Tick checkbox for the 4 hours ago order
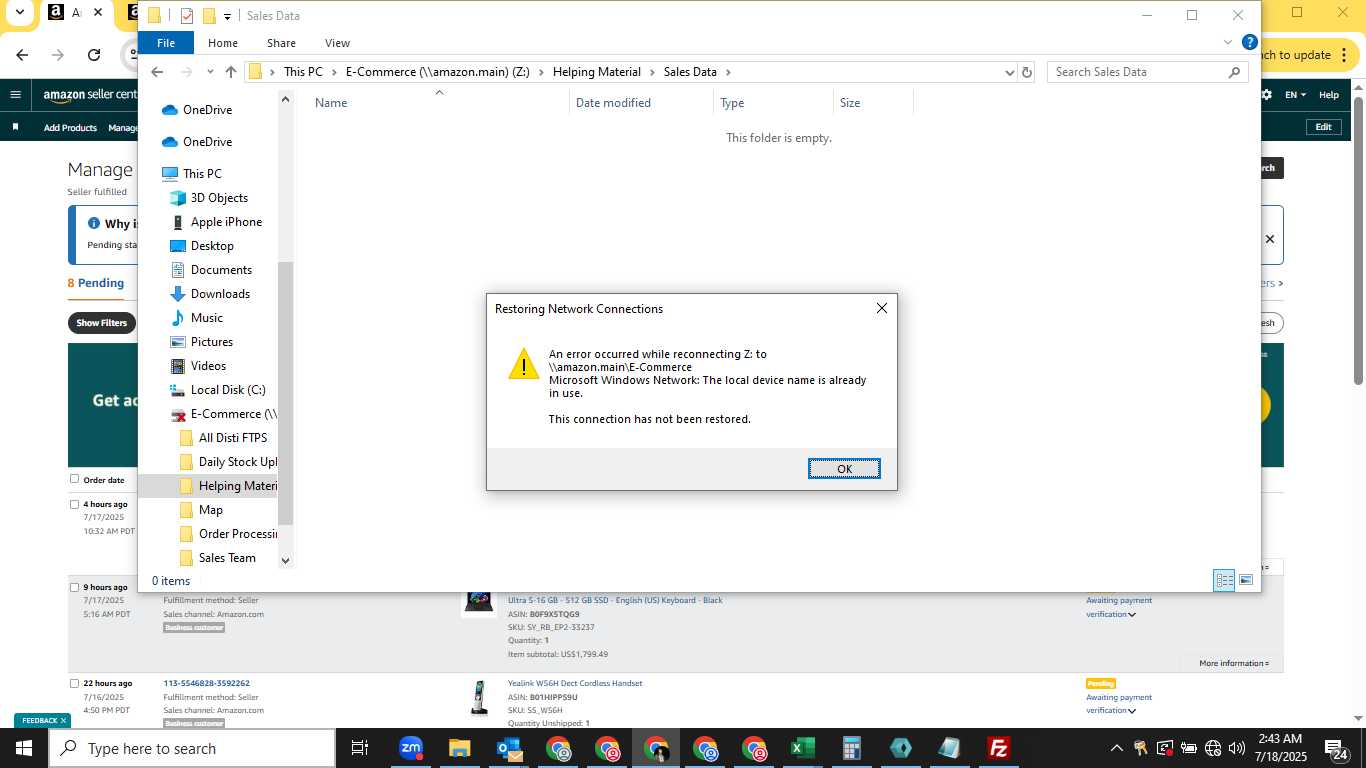 pos(74,504)
